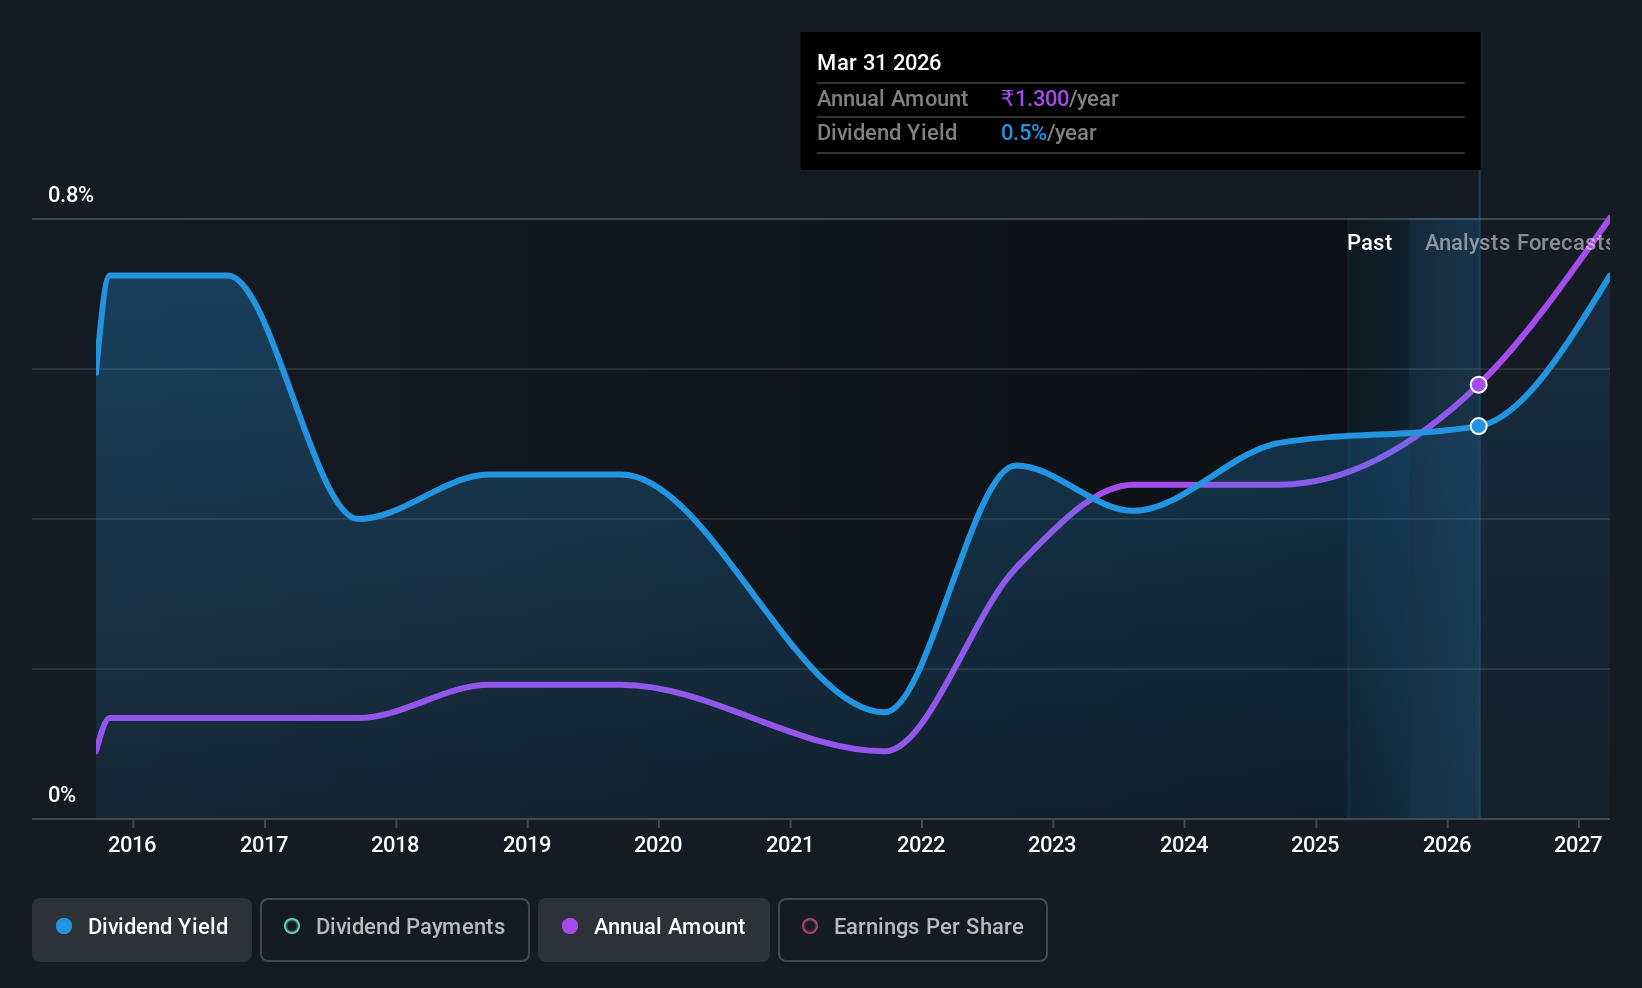
Task: Click the 2025 x-axis label
Action: pyautogui.click(x=1315, y=845)
